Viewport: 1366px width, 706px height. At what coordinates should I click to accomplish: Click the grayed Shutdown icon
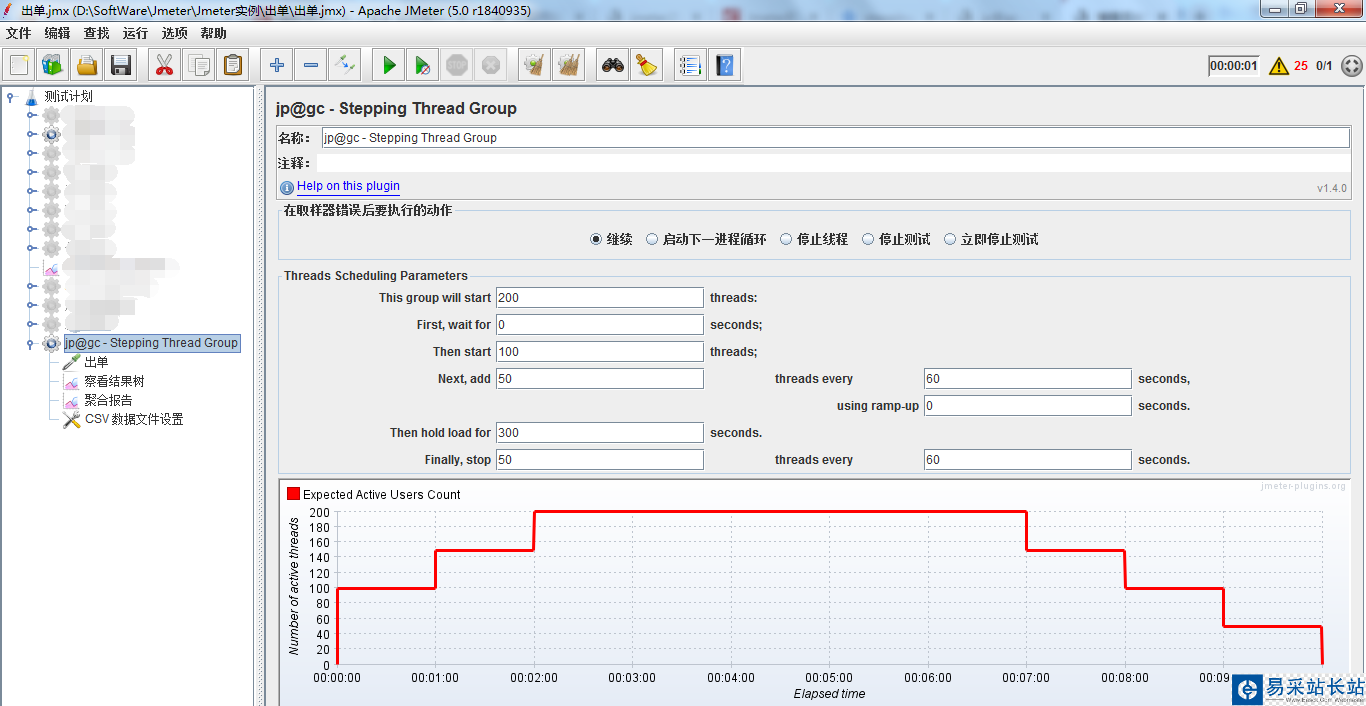pyautogui.click(x=491, y=66)
